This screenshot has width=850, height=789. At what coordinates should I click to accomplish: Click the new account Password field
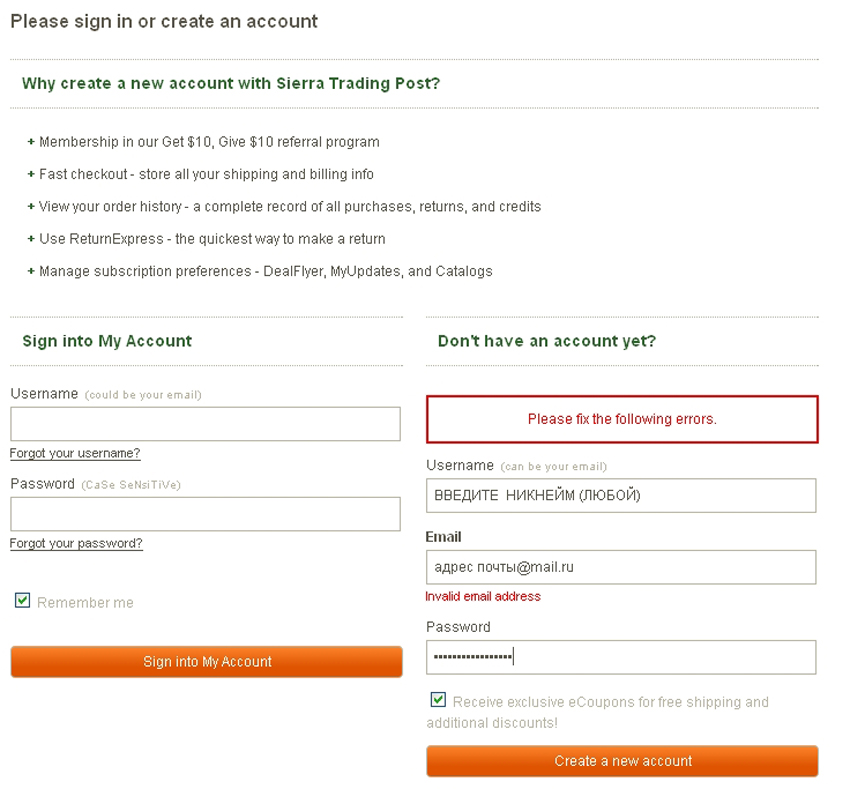click(621, 657)
